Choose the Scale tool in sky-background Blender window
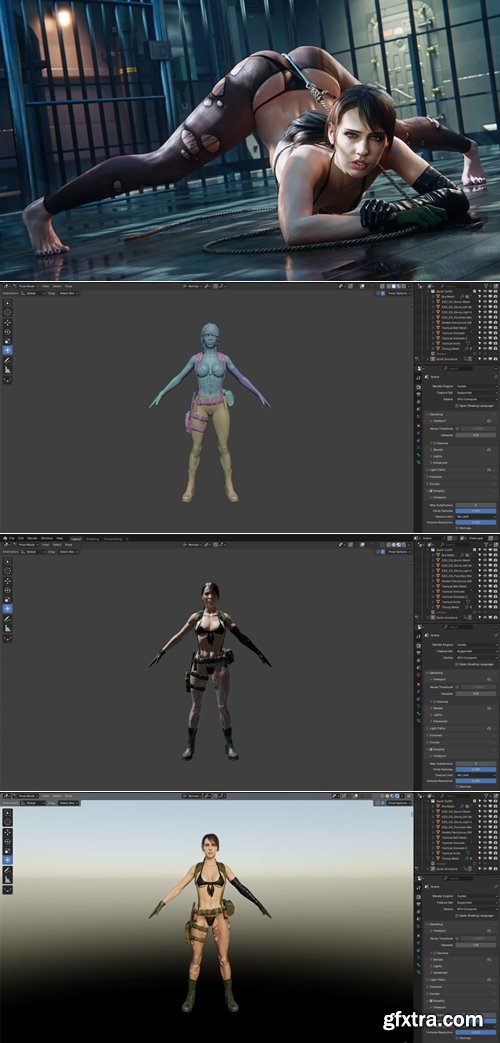 [8, 850]
